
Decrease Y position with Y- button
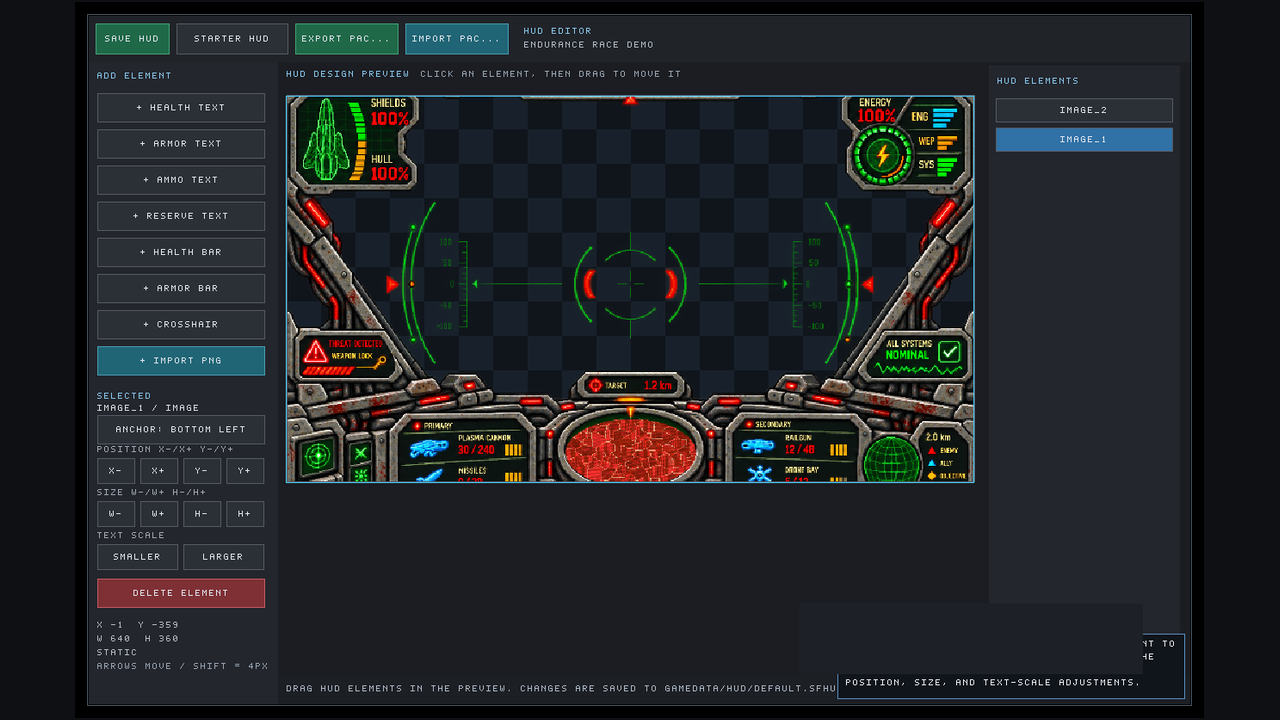202,471
